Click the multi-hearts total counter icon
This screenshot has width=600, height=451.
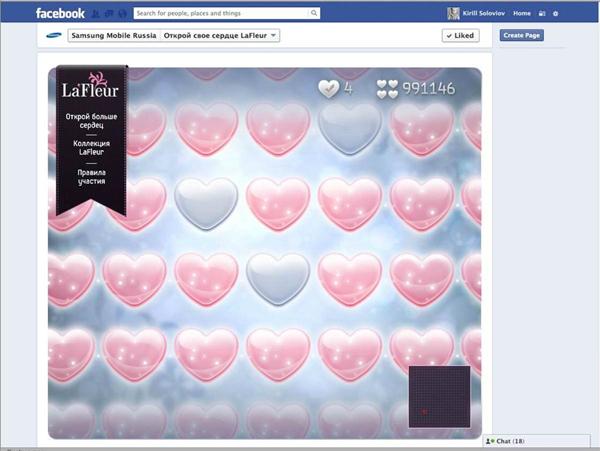pos(387,89)
